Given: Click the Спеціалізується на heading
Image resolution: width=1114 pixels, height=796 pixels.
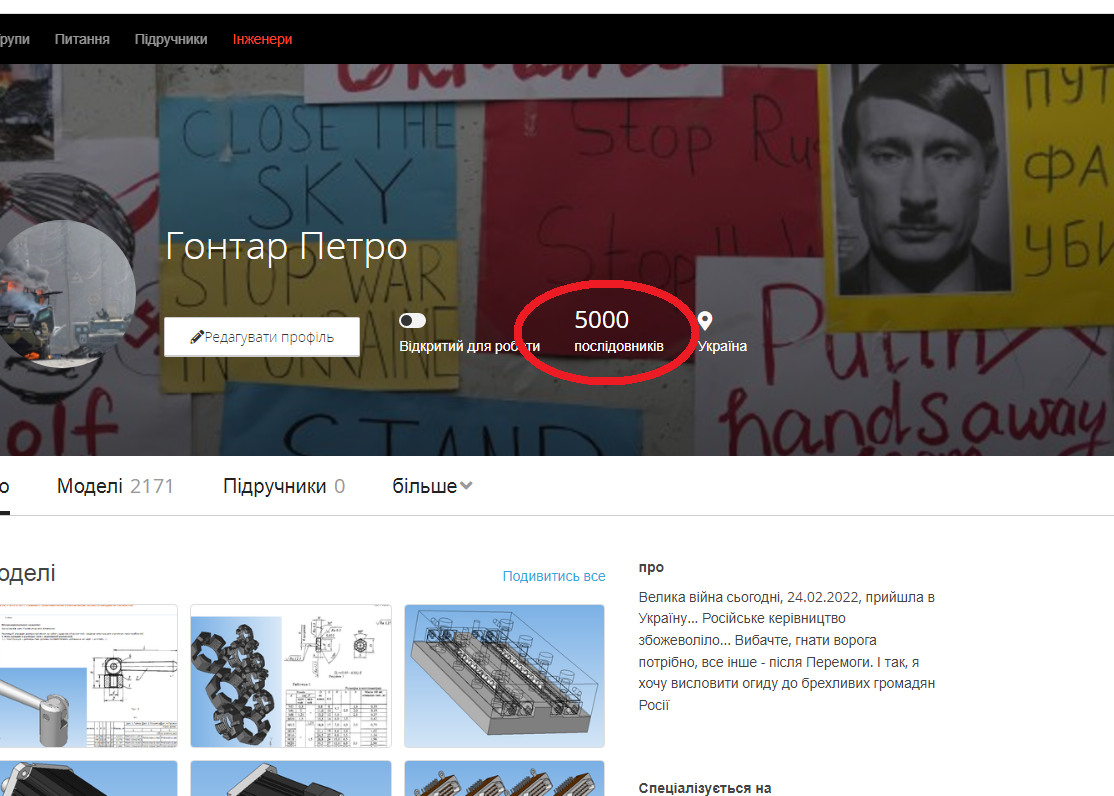Looking at the screenshot, I should (x=705, y=787).
